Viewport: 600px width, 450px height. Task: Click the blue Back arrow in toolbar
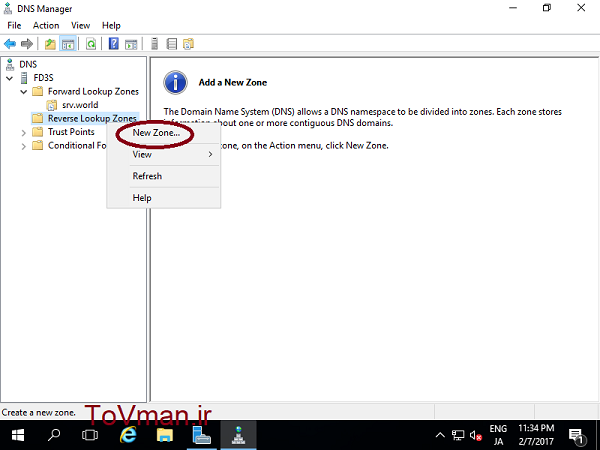click(10, 44)
